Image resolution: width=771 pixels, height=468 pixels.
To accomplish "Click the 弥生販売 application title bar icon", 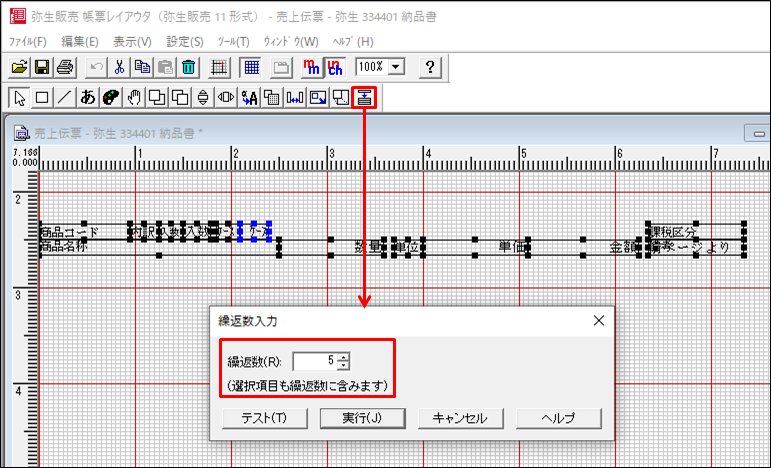I will click(18, 15).
